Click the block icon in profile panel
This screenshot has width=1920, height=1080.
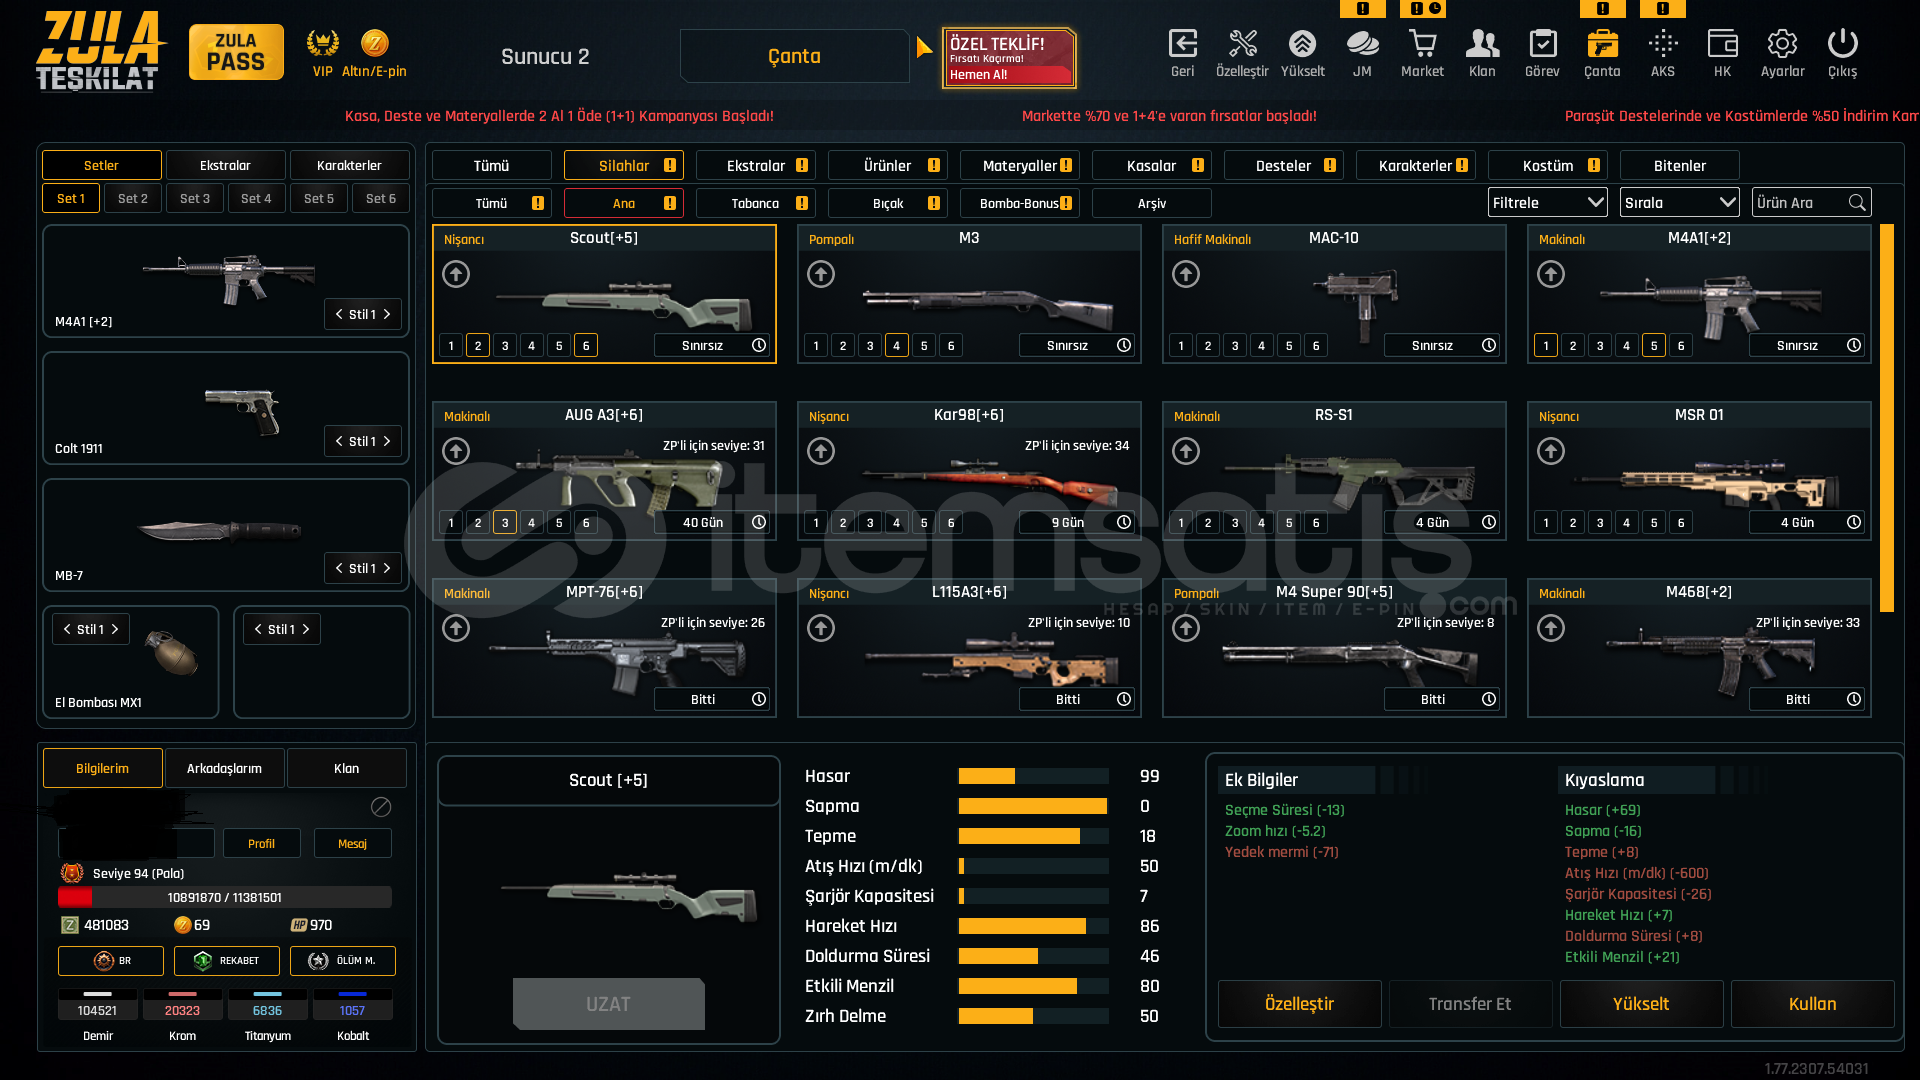381,807
